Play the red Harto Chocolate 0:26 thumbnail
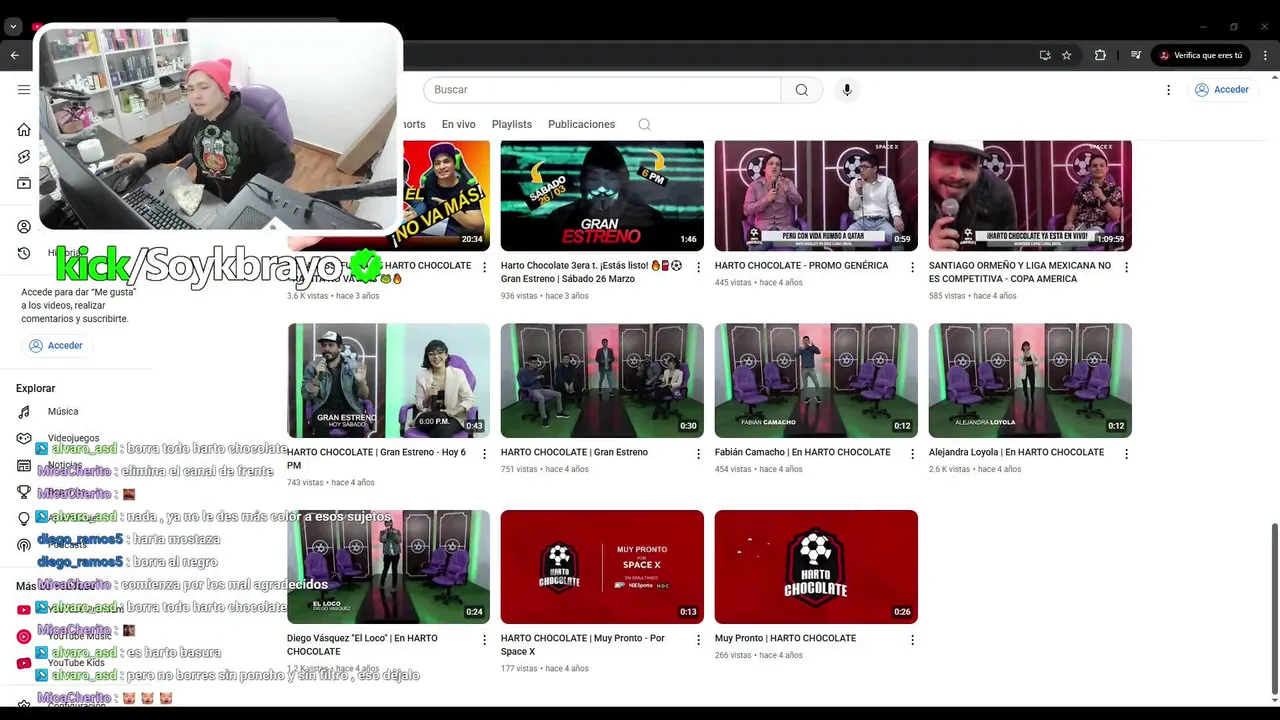 click(x=816, y=567)
